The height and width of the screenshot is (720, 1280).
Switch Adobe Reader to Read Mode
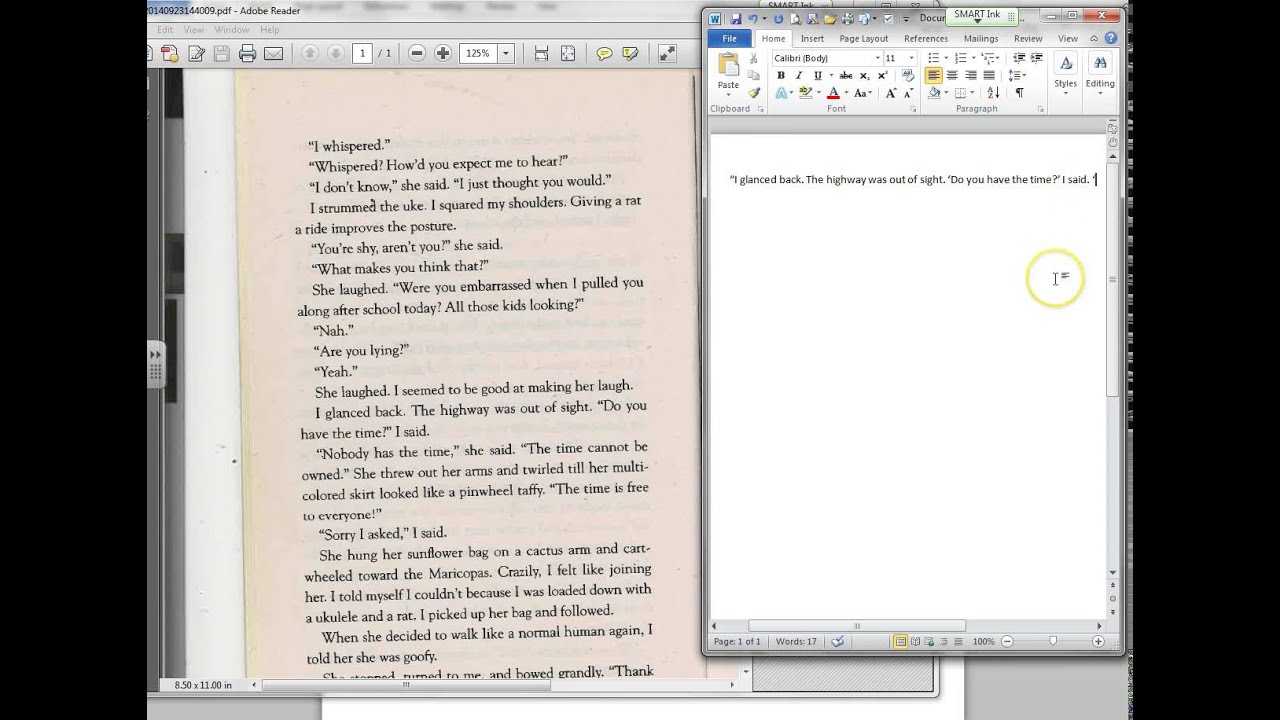pyautogui.click(x=667, y=53)
